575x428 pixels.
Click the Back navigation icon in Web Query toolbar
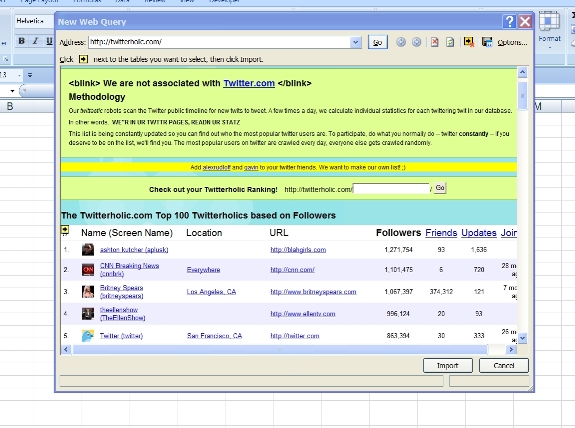click(x=401, y=42)
